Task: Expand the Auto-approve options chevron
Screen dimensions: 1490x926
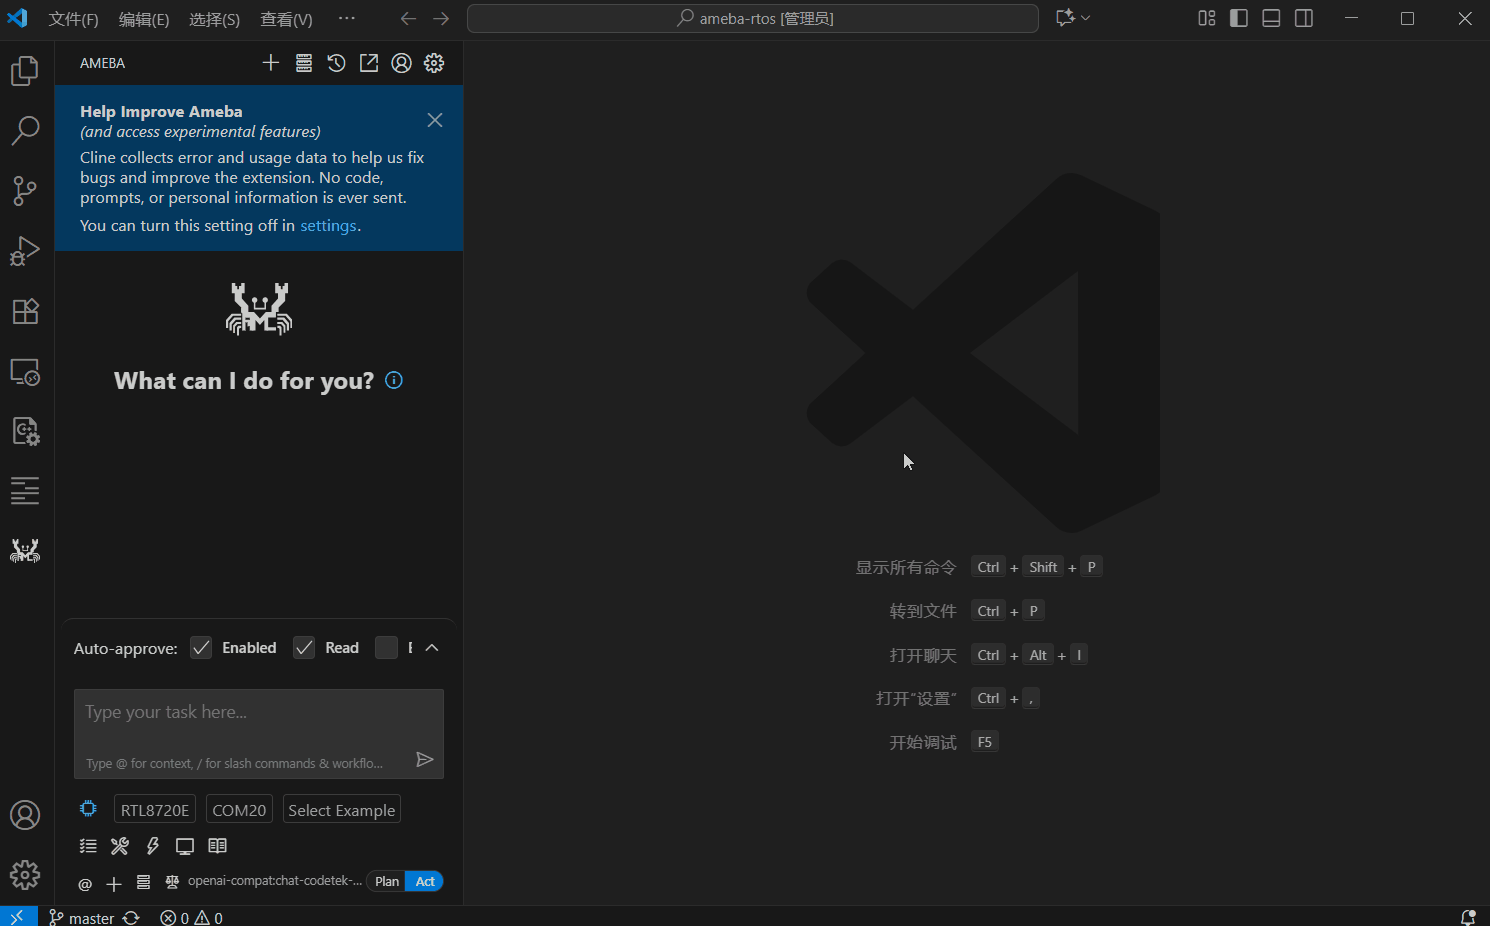Action: pos(432,648)
